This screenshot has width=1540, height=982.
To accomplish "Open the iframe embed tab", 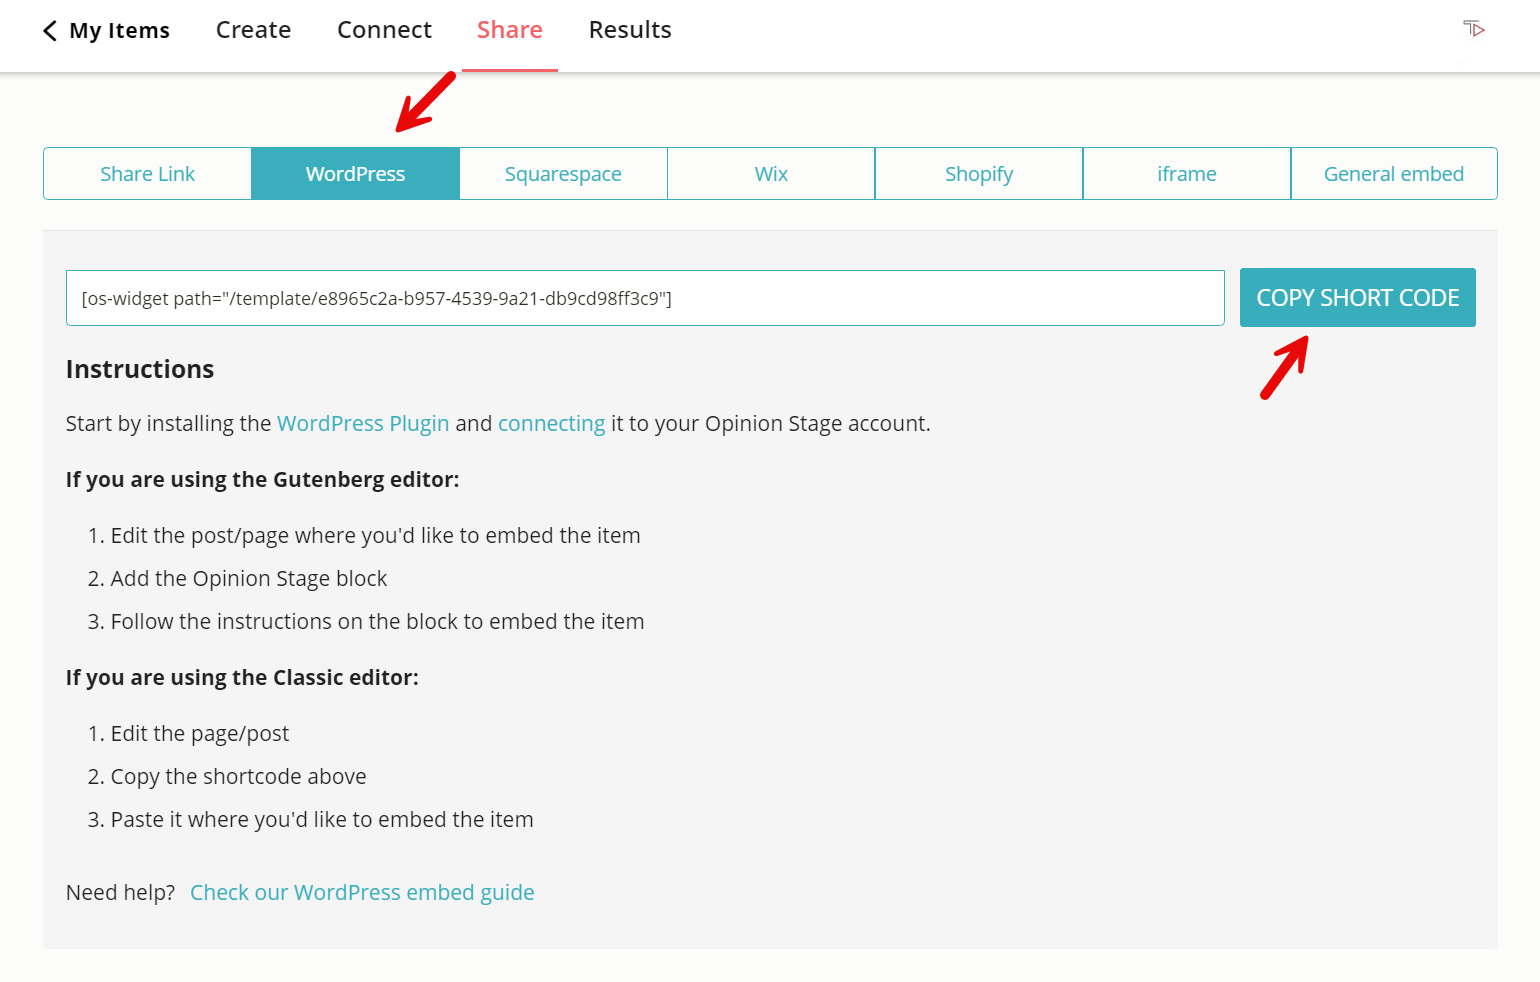I will click(1187, 173).
